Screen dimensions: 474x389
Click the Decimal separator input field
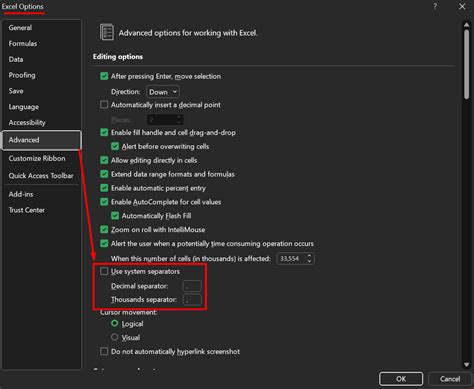[x=192, y=286]
